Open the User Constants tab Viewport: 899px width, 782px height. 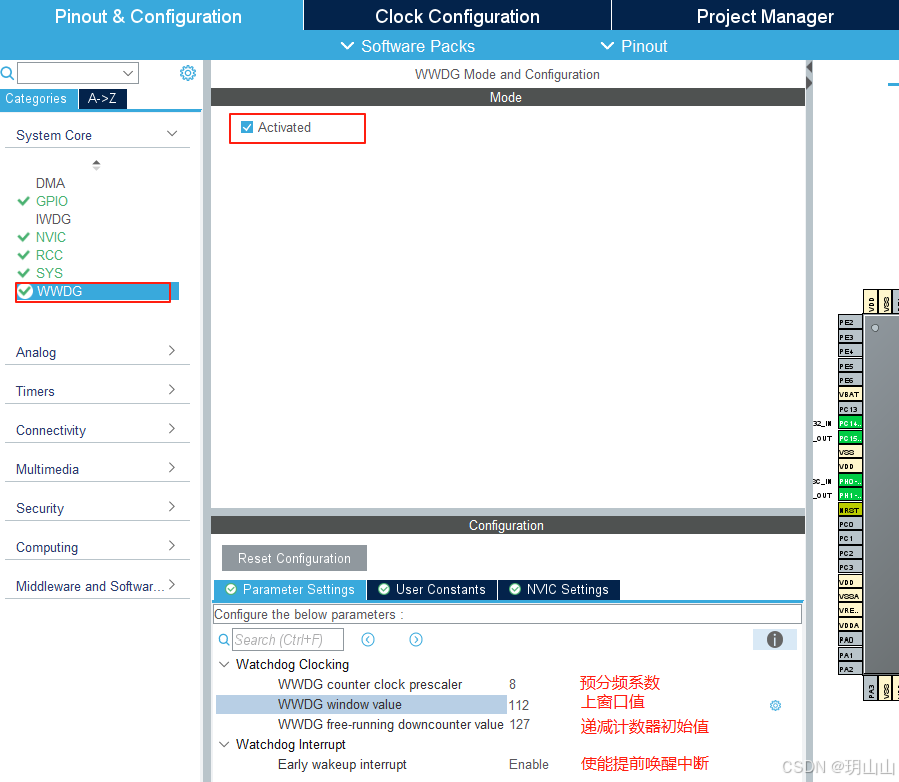(x=432, y=589)
